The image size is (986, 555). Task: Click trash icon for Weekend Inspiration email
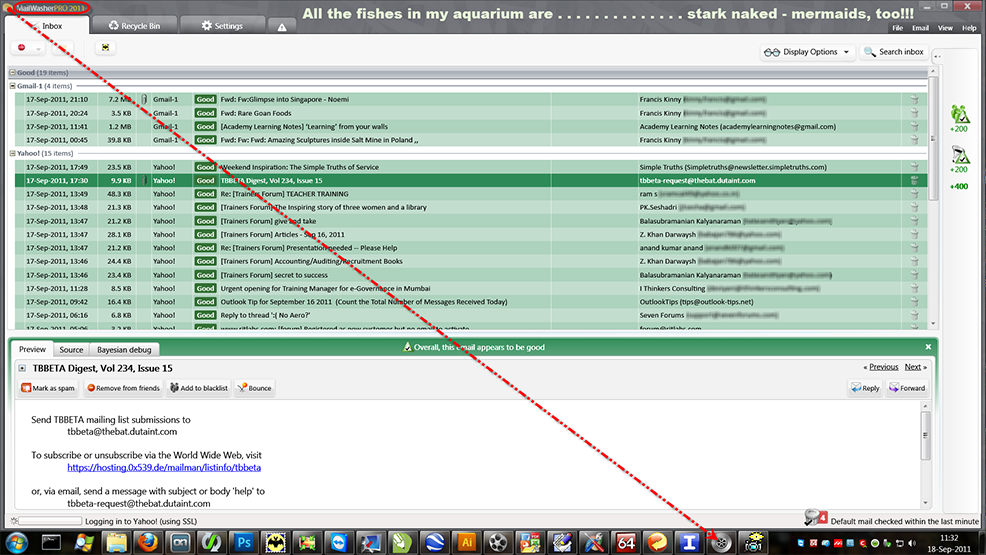coord(914,167)
